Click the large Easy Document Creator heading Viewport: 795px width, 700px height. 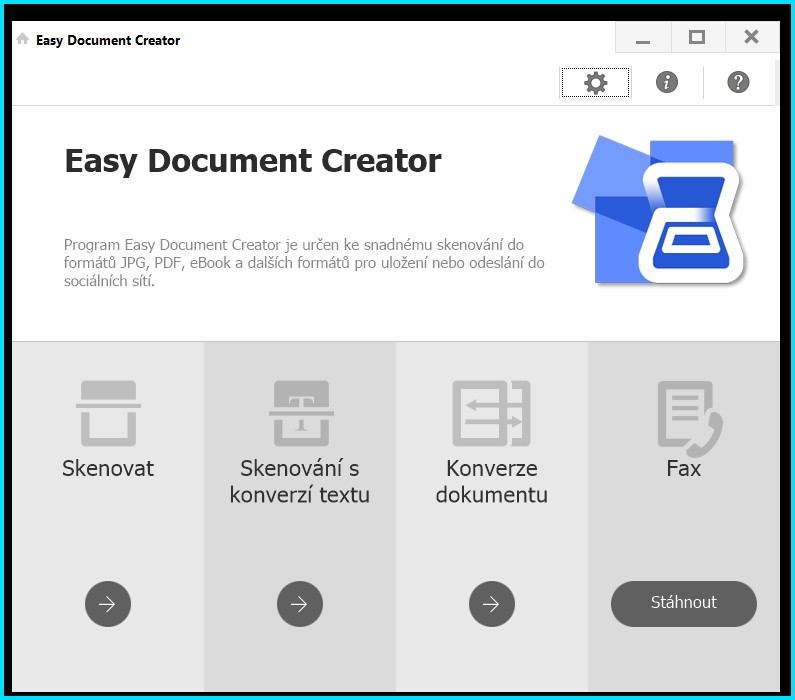(253, 161)
